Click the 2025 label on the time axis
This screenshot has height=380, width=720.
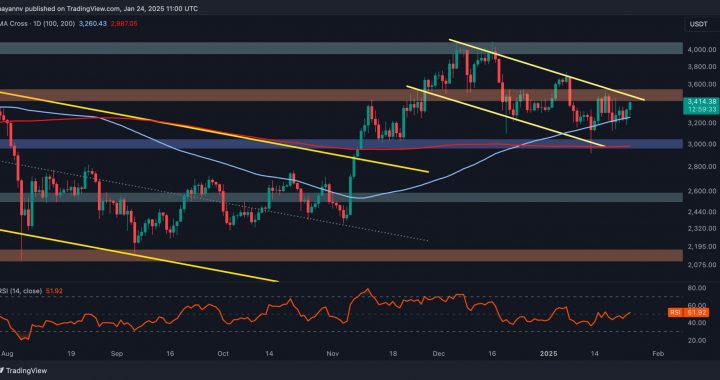(x=548, y=354)
